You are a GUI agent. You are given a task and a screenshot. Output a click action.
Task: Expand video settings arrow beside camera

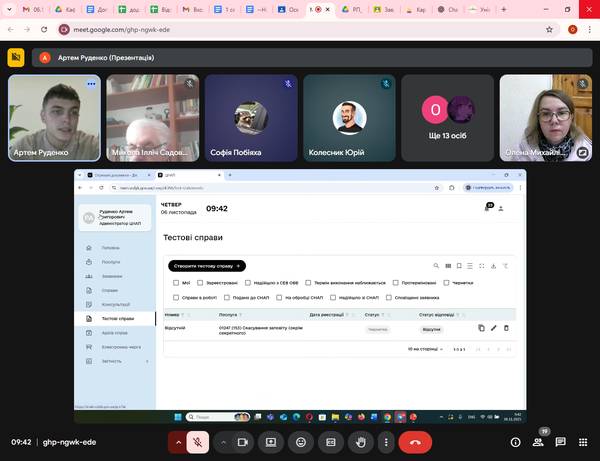pyautogui.click(x=223, y=441)
